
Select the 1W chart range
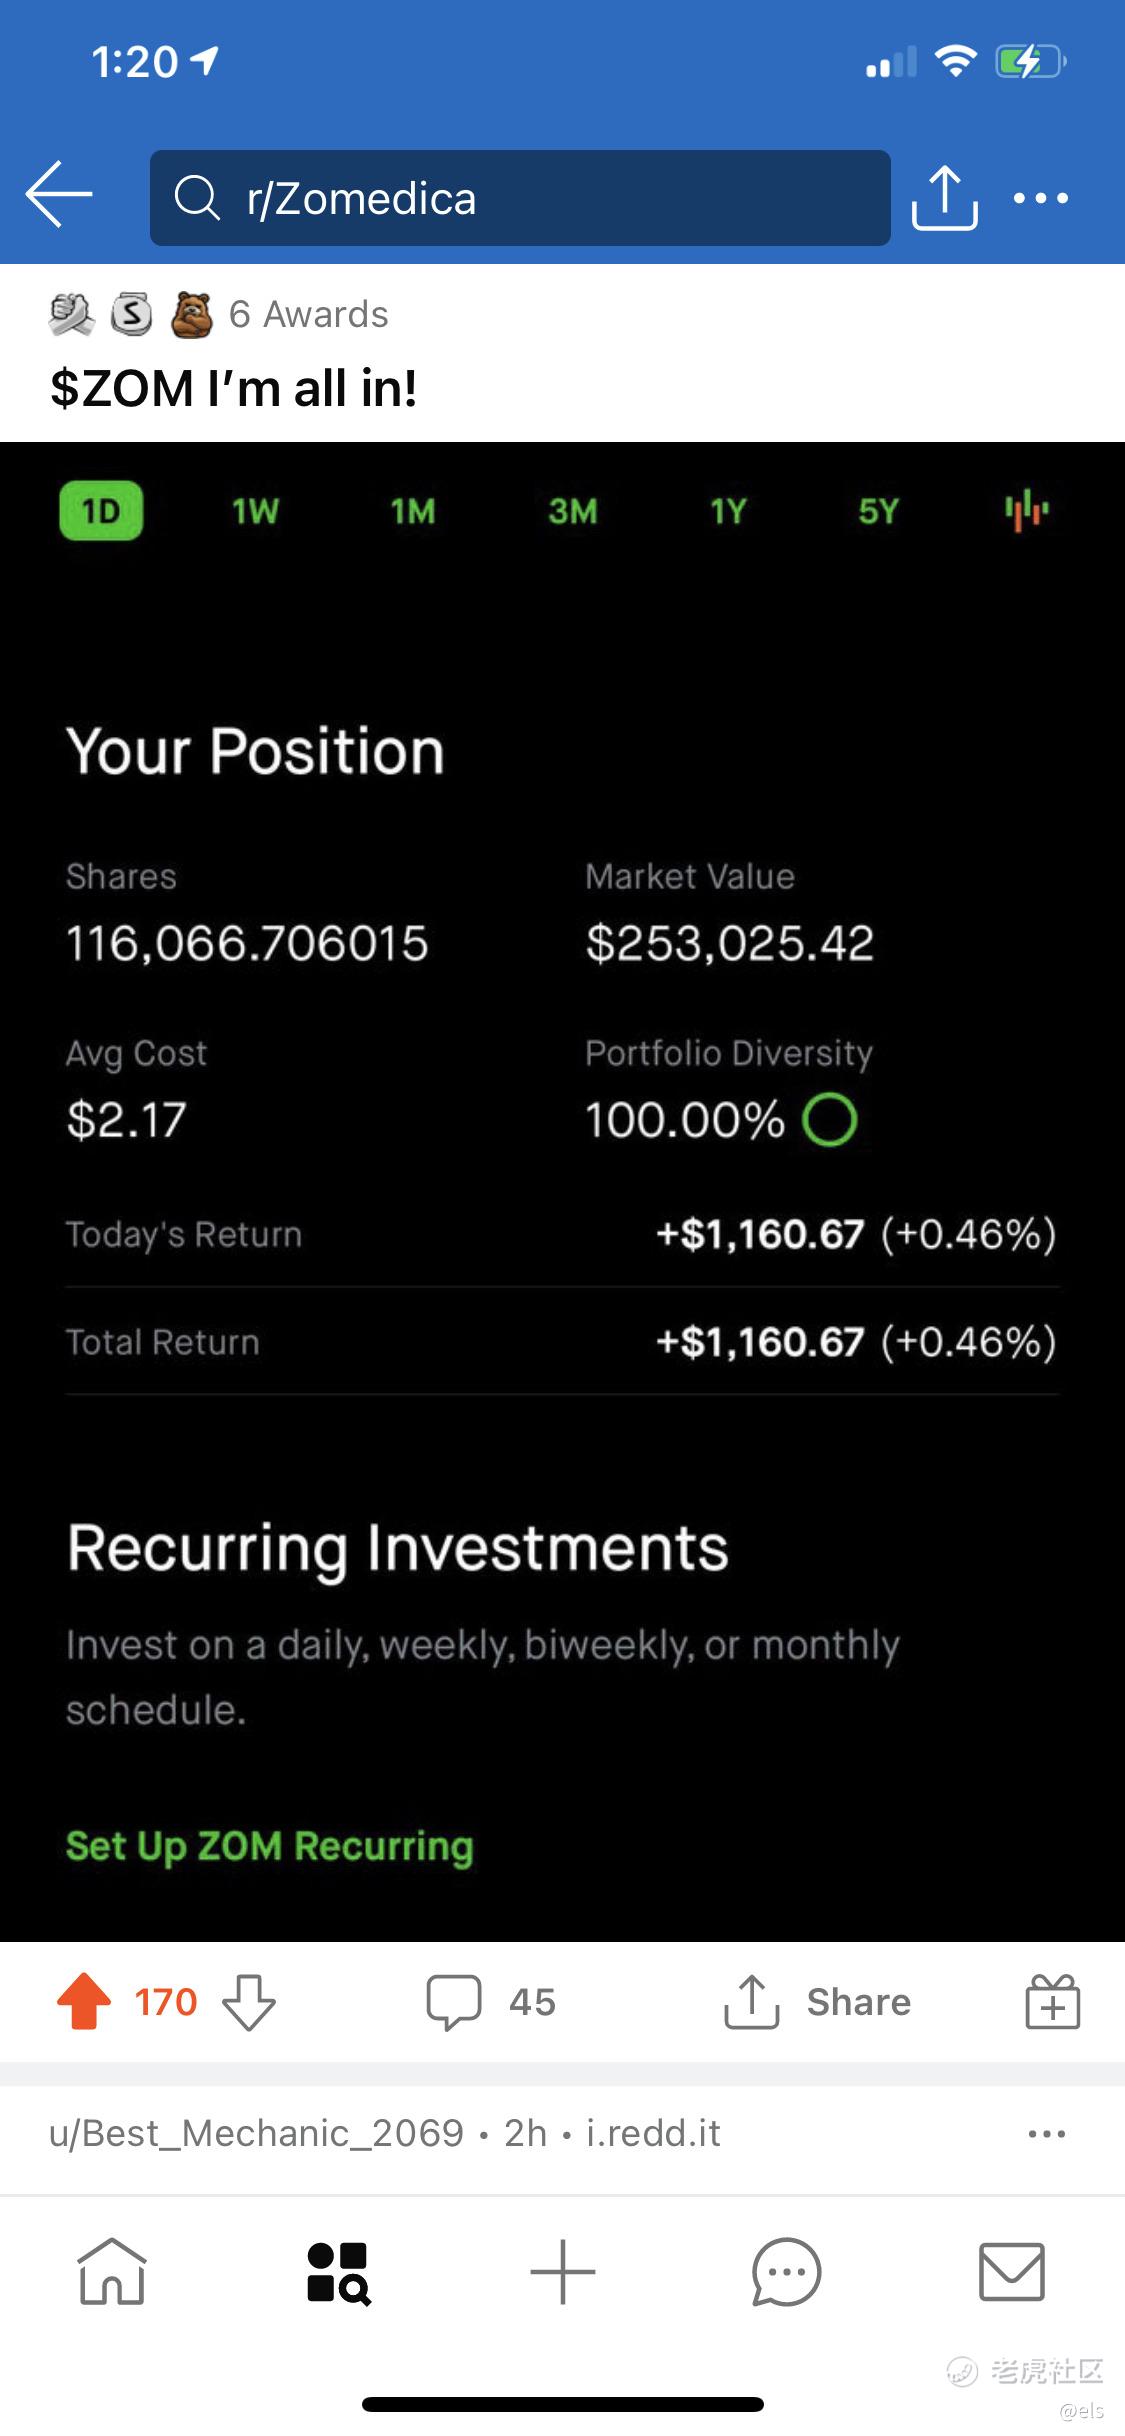[255, 512]
